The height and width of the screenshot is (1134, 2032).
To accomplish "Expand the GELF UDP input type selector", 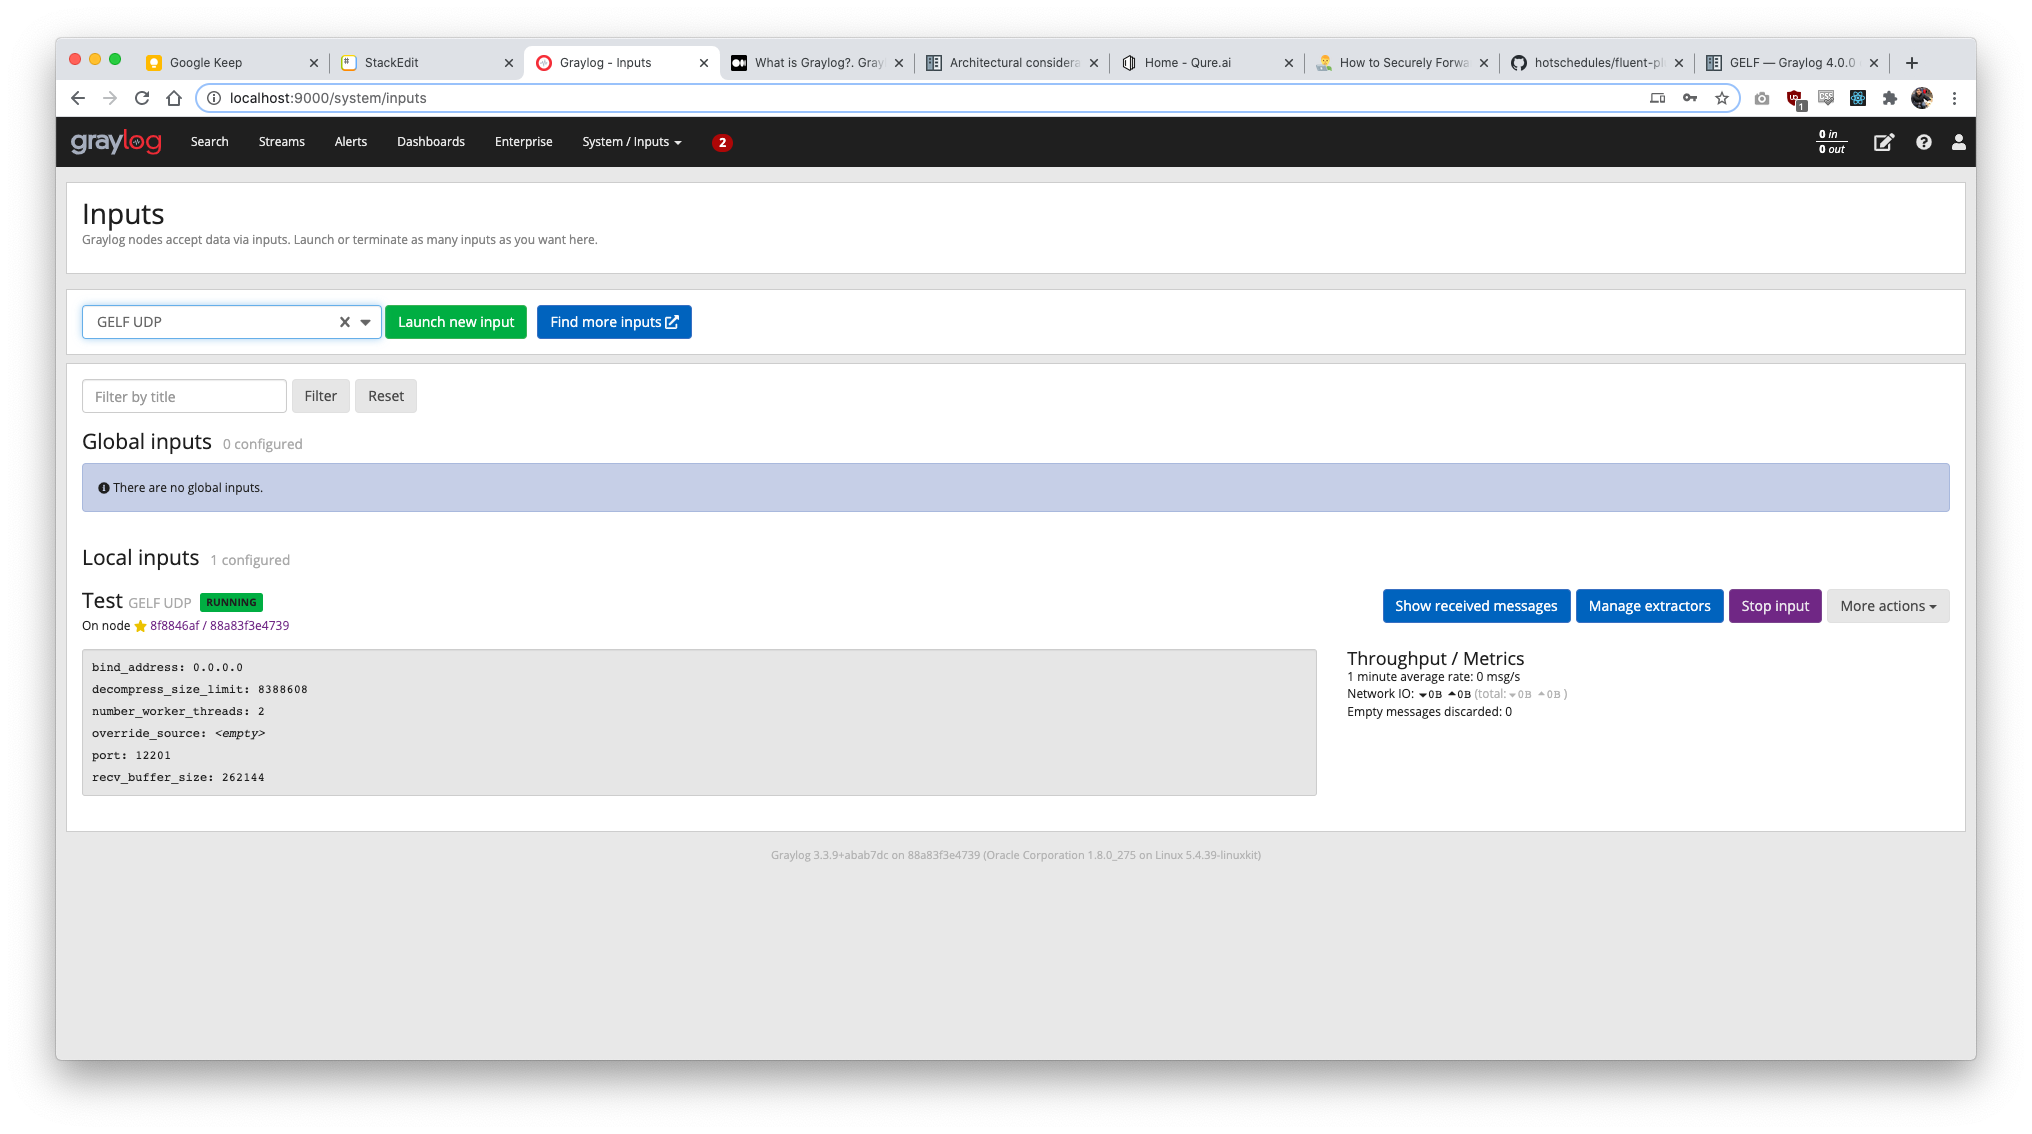I will (x=366, y=322).
